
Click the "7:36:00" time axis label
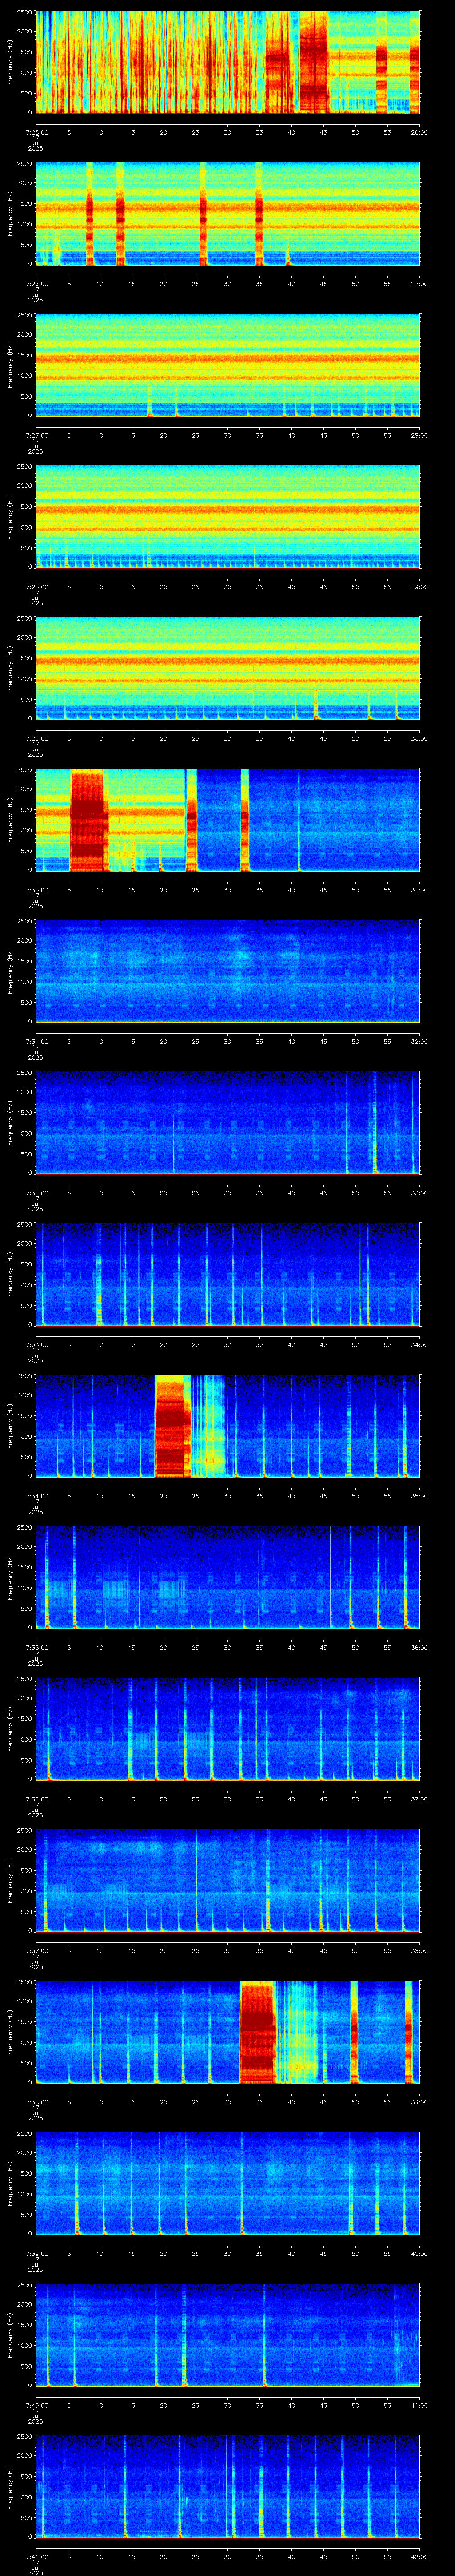click(x=35, y=1799)
